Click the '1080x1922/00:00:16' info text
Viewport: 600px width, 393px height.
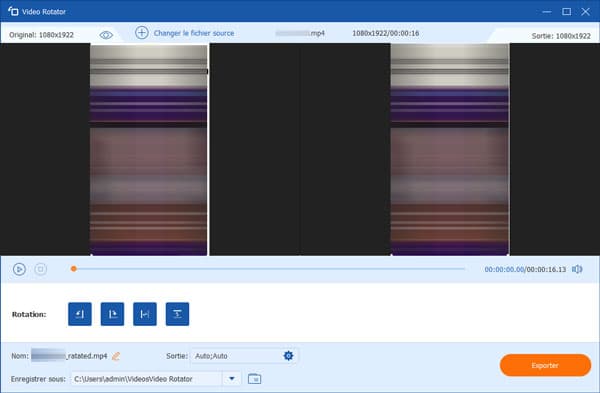point(386,33)
